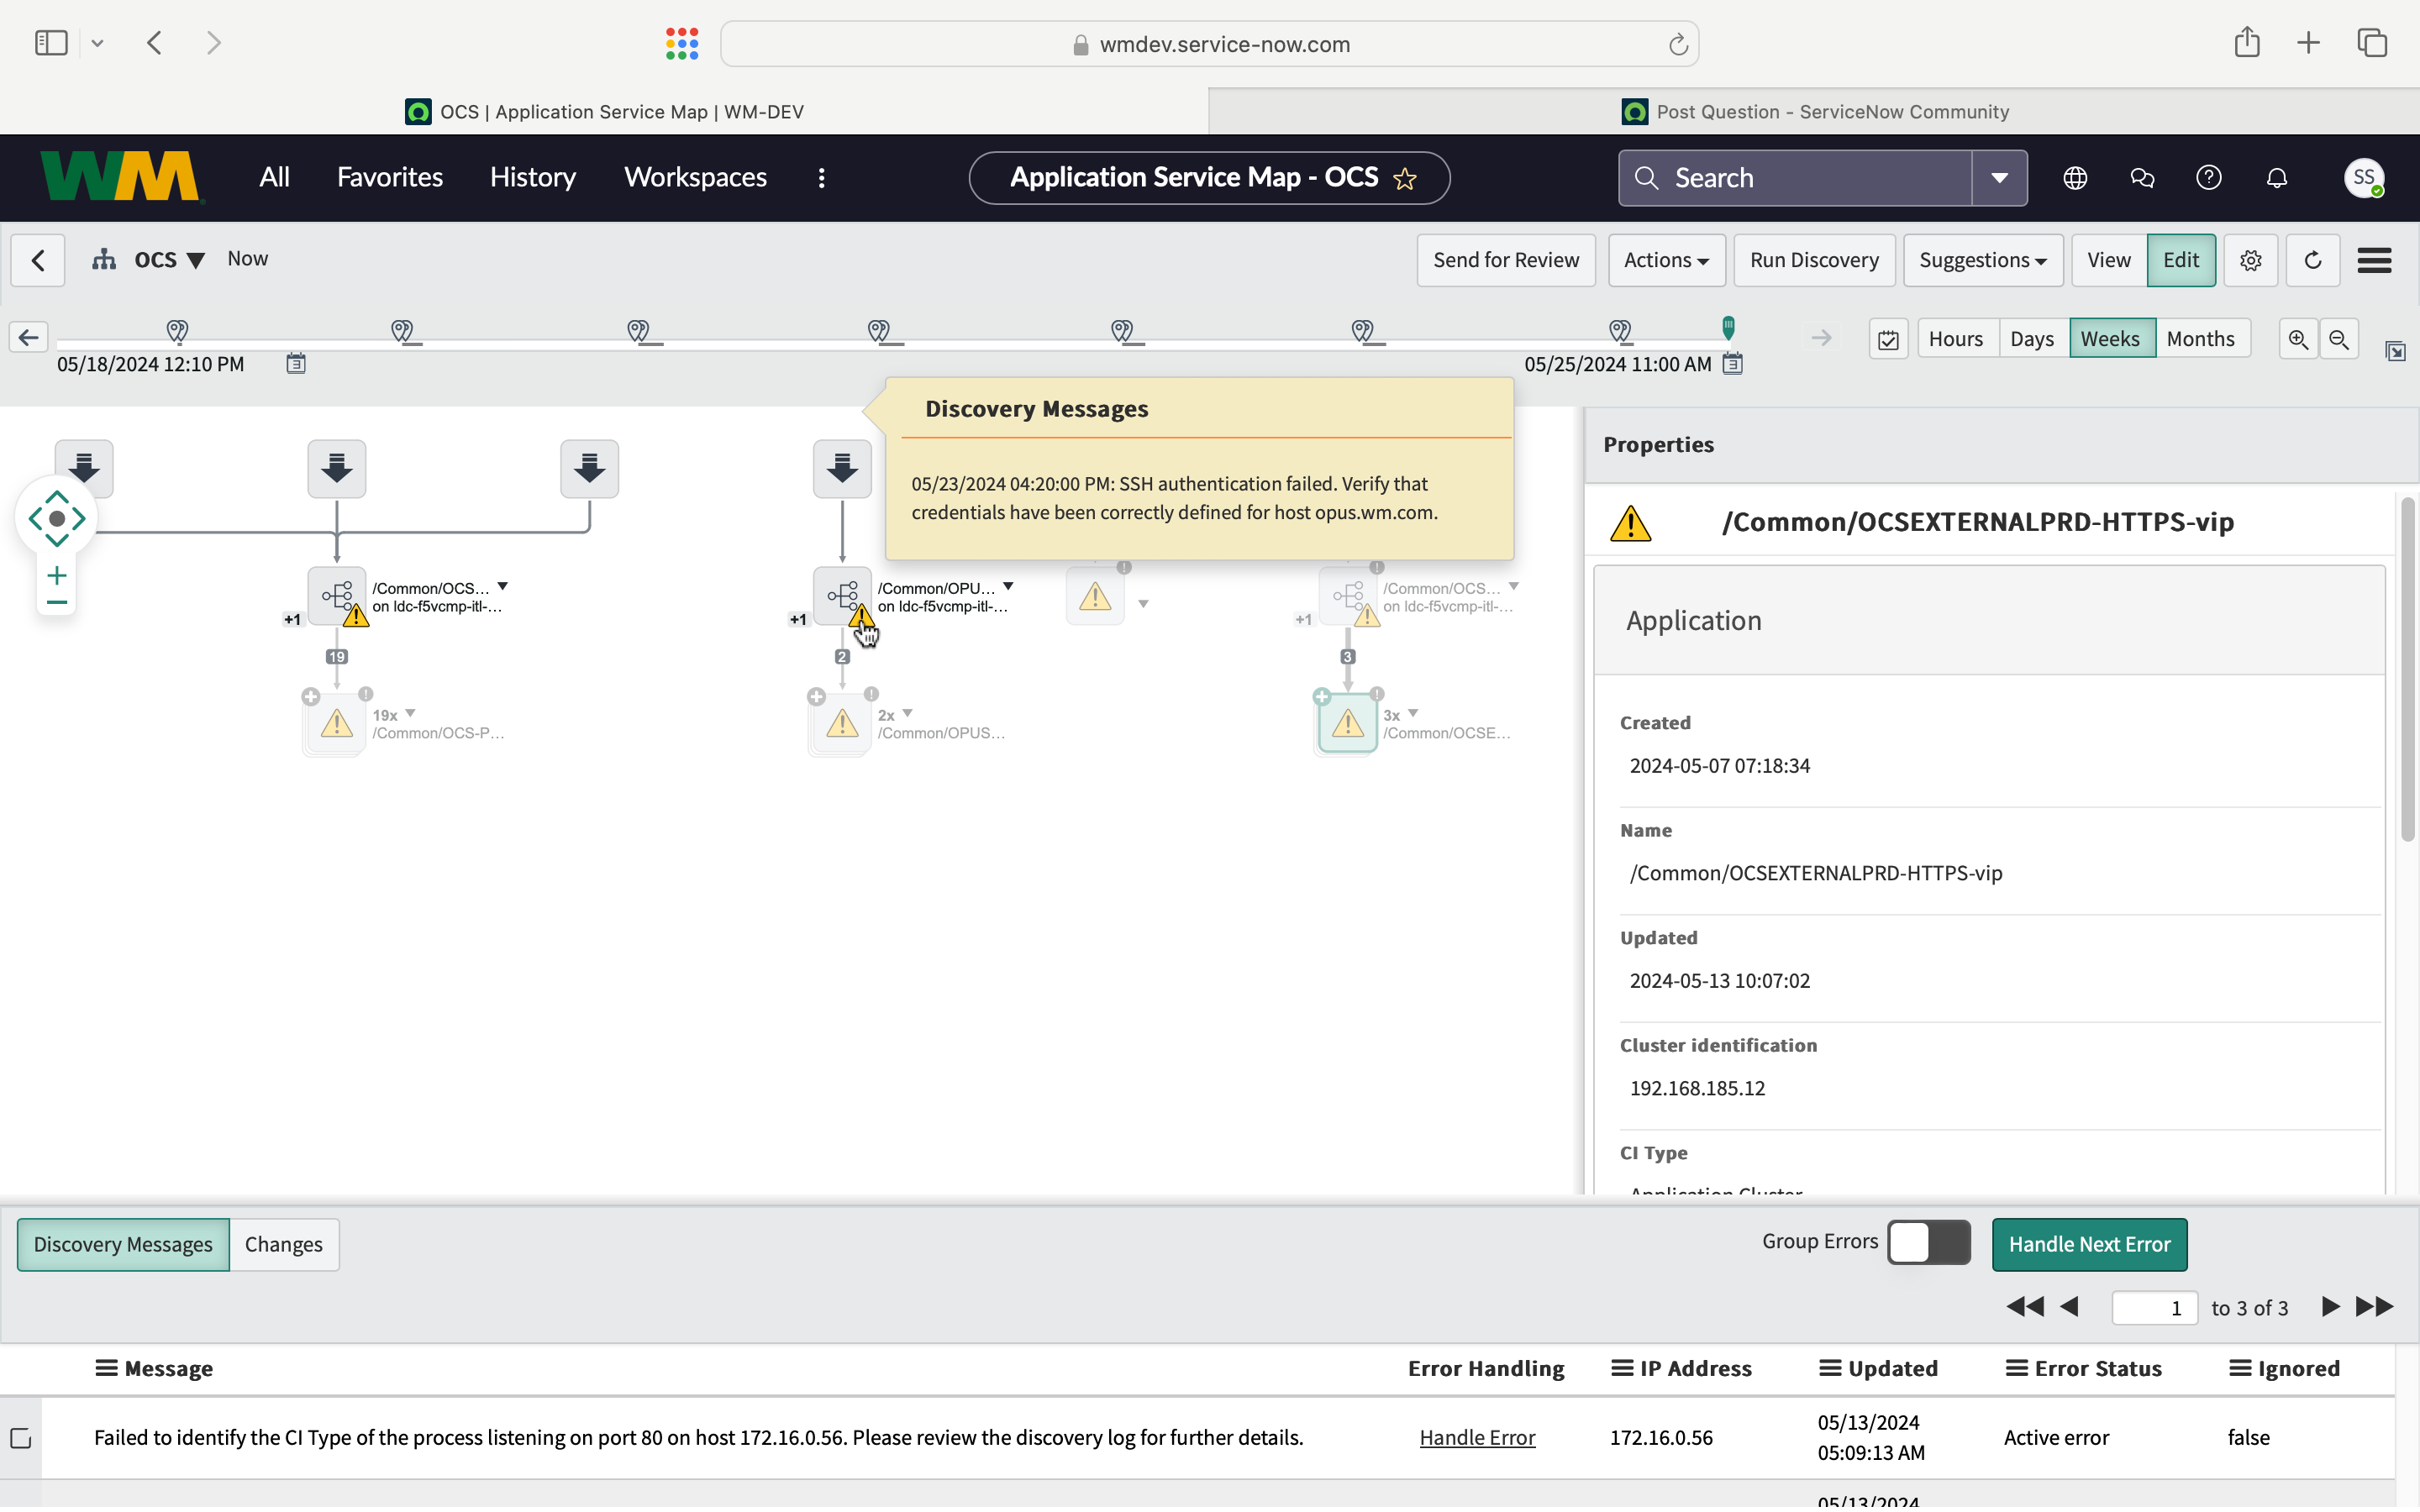2420x1512 pixels.
Task: Open the All menu
Action: [x=274, y=177]
